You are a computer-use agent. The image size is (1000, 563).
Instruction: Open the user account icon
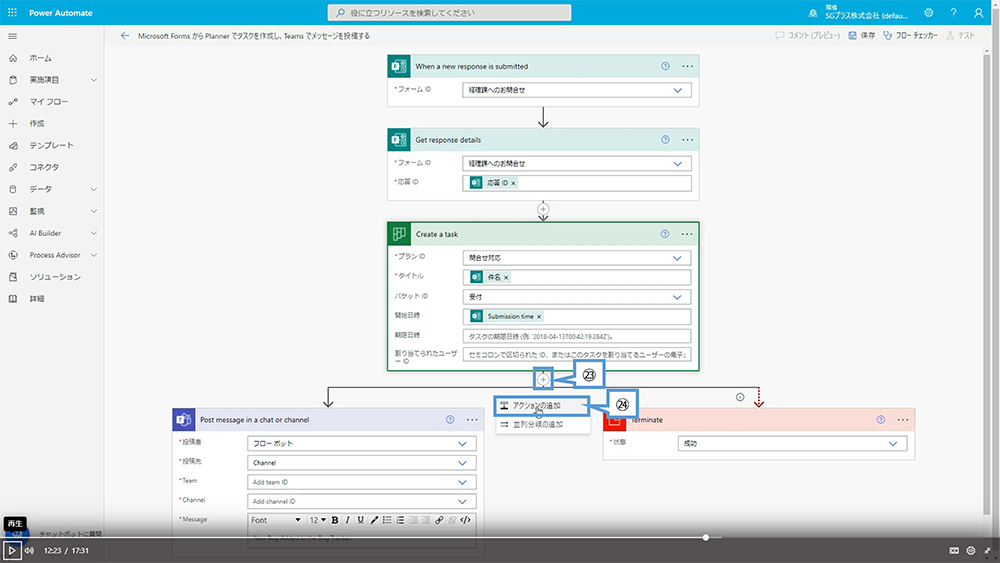978,13
